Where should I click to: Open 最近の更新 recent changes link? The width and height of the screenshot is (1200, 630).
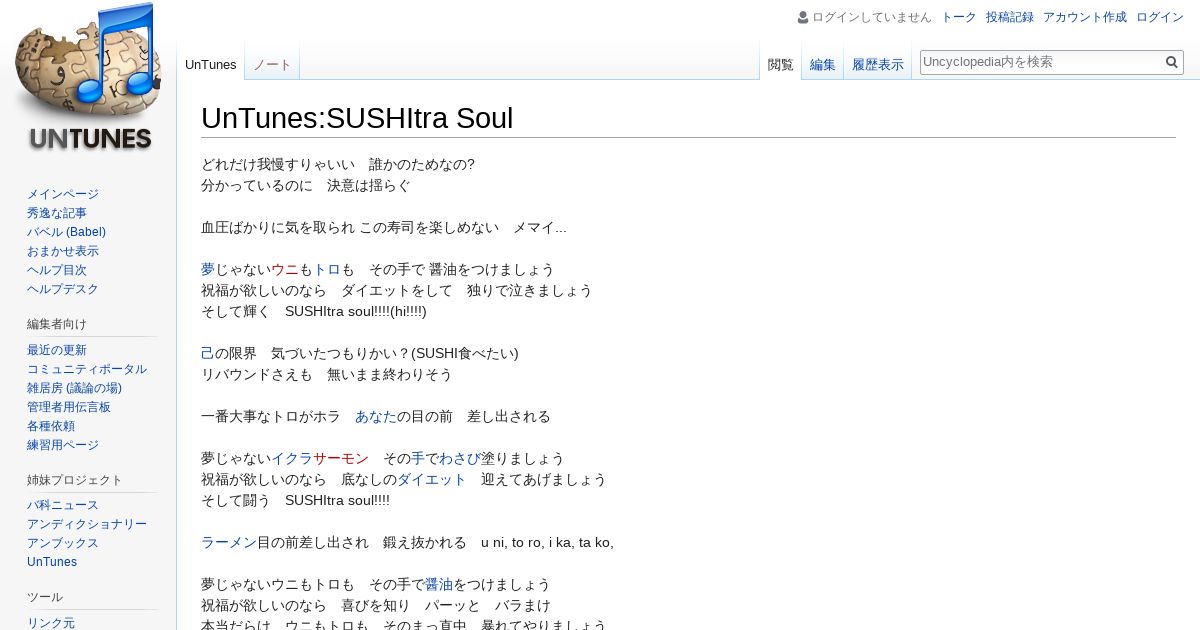[57, 350]
